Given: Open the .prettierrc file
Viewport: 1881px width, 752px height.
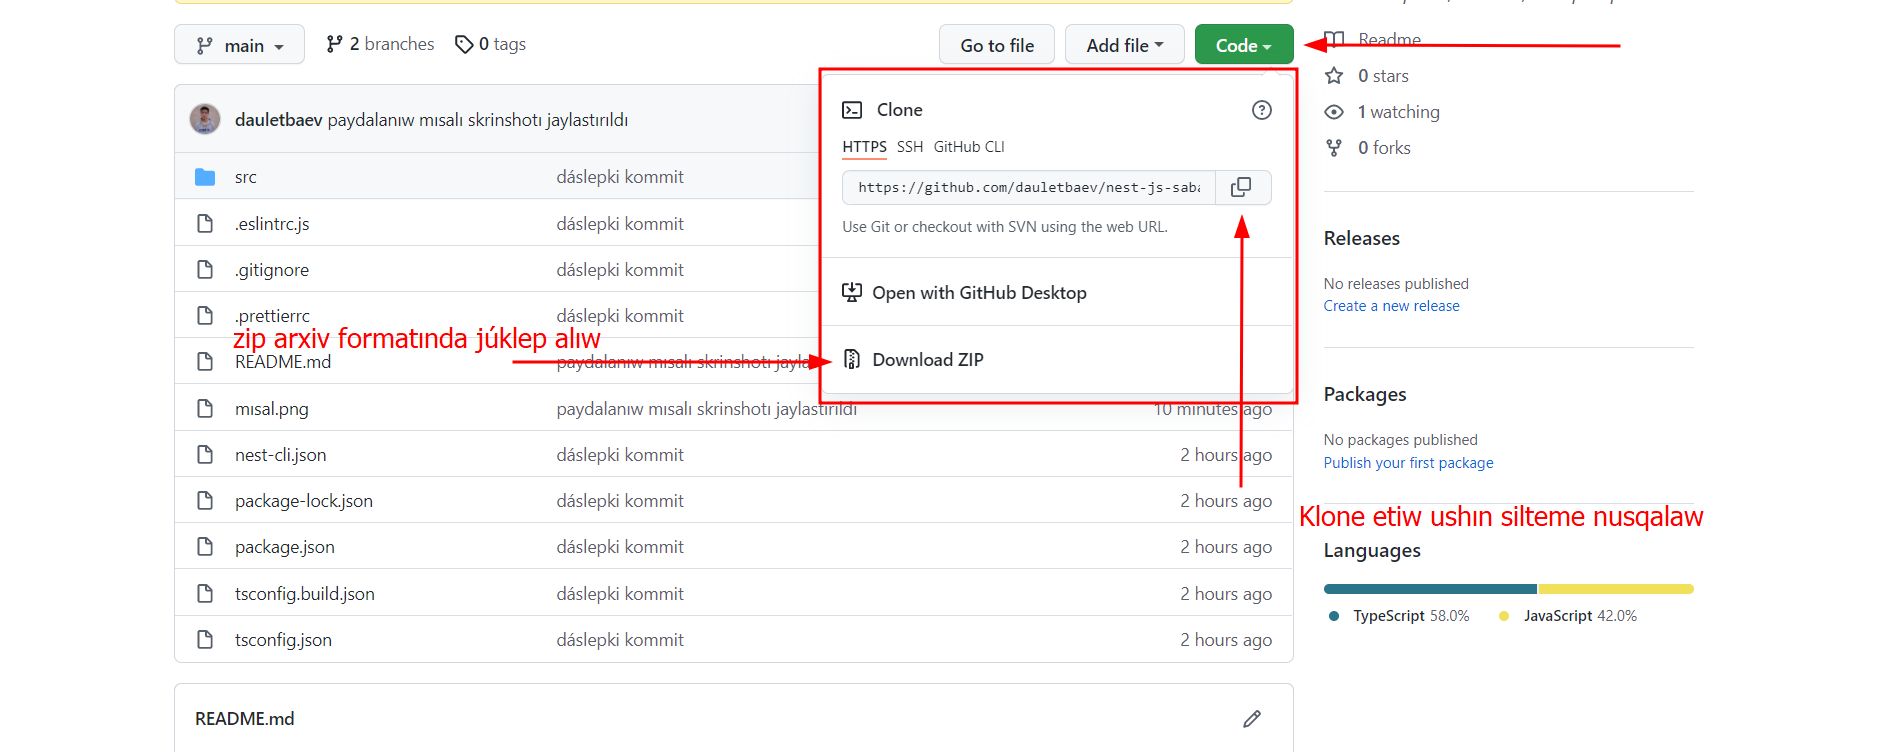Looking at the screenshot, I should (x=272, y=316).
